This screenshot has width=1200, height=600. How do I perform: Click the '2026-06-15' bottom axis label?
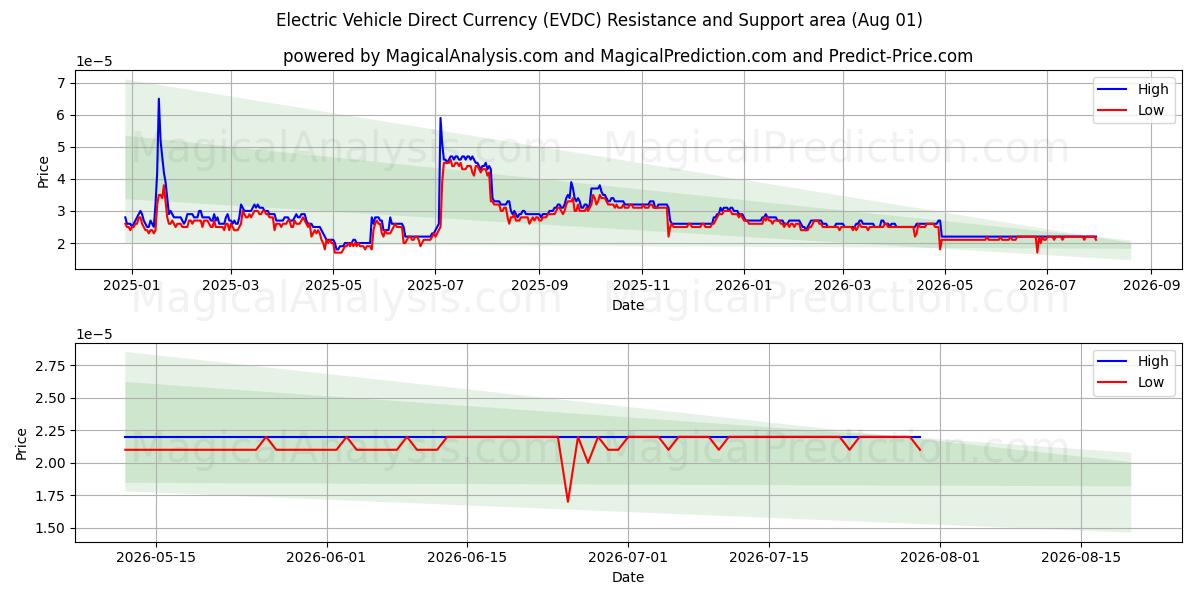(467, 558)
